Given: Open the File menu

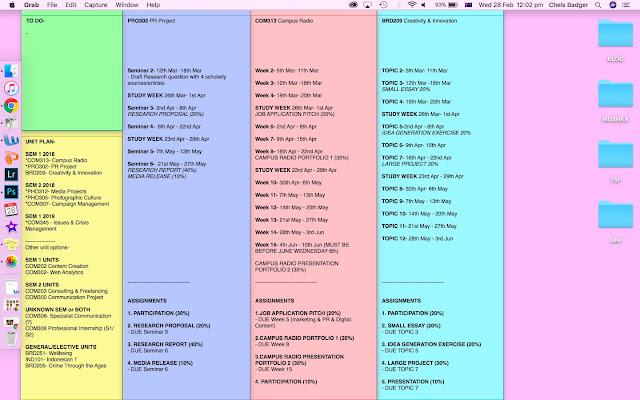Looking at the screenshot, I should tap(52, 5).
